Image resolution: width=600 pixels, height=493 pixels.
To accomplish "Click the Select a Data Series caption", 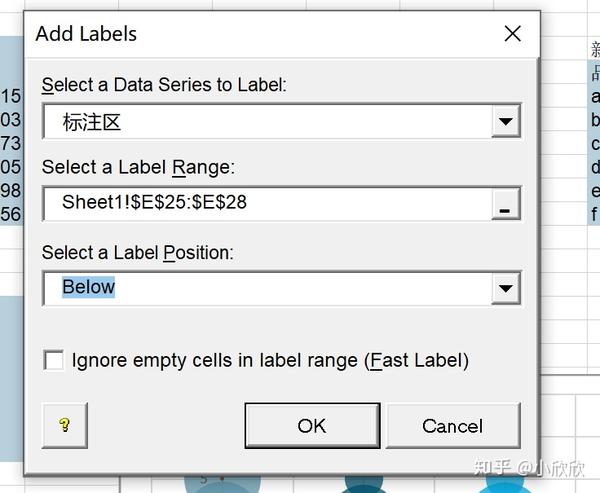I will 164,85.
